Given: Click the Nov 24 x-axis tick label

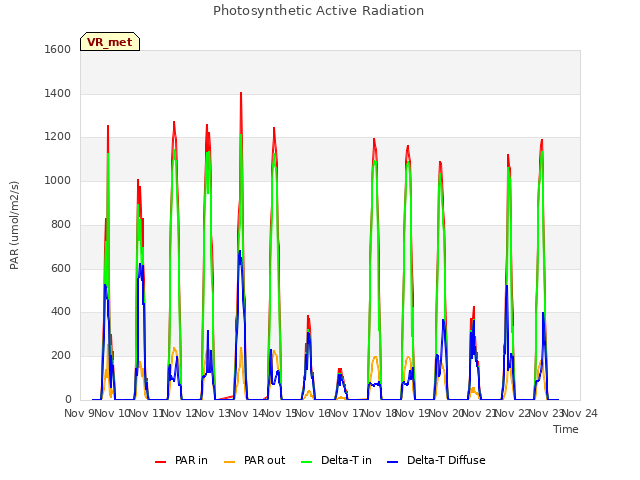Looking at the screenshot, I should click(580, 413).
